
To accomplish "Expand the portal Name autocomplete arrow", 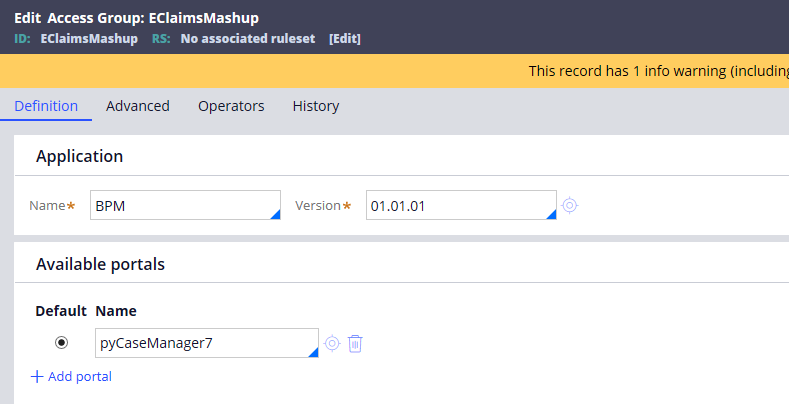I will 313,352.
